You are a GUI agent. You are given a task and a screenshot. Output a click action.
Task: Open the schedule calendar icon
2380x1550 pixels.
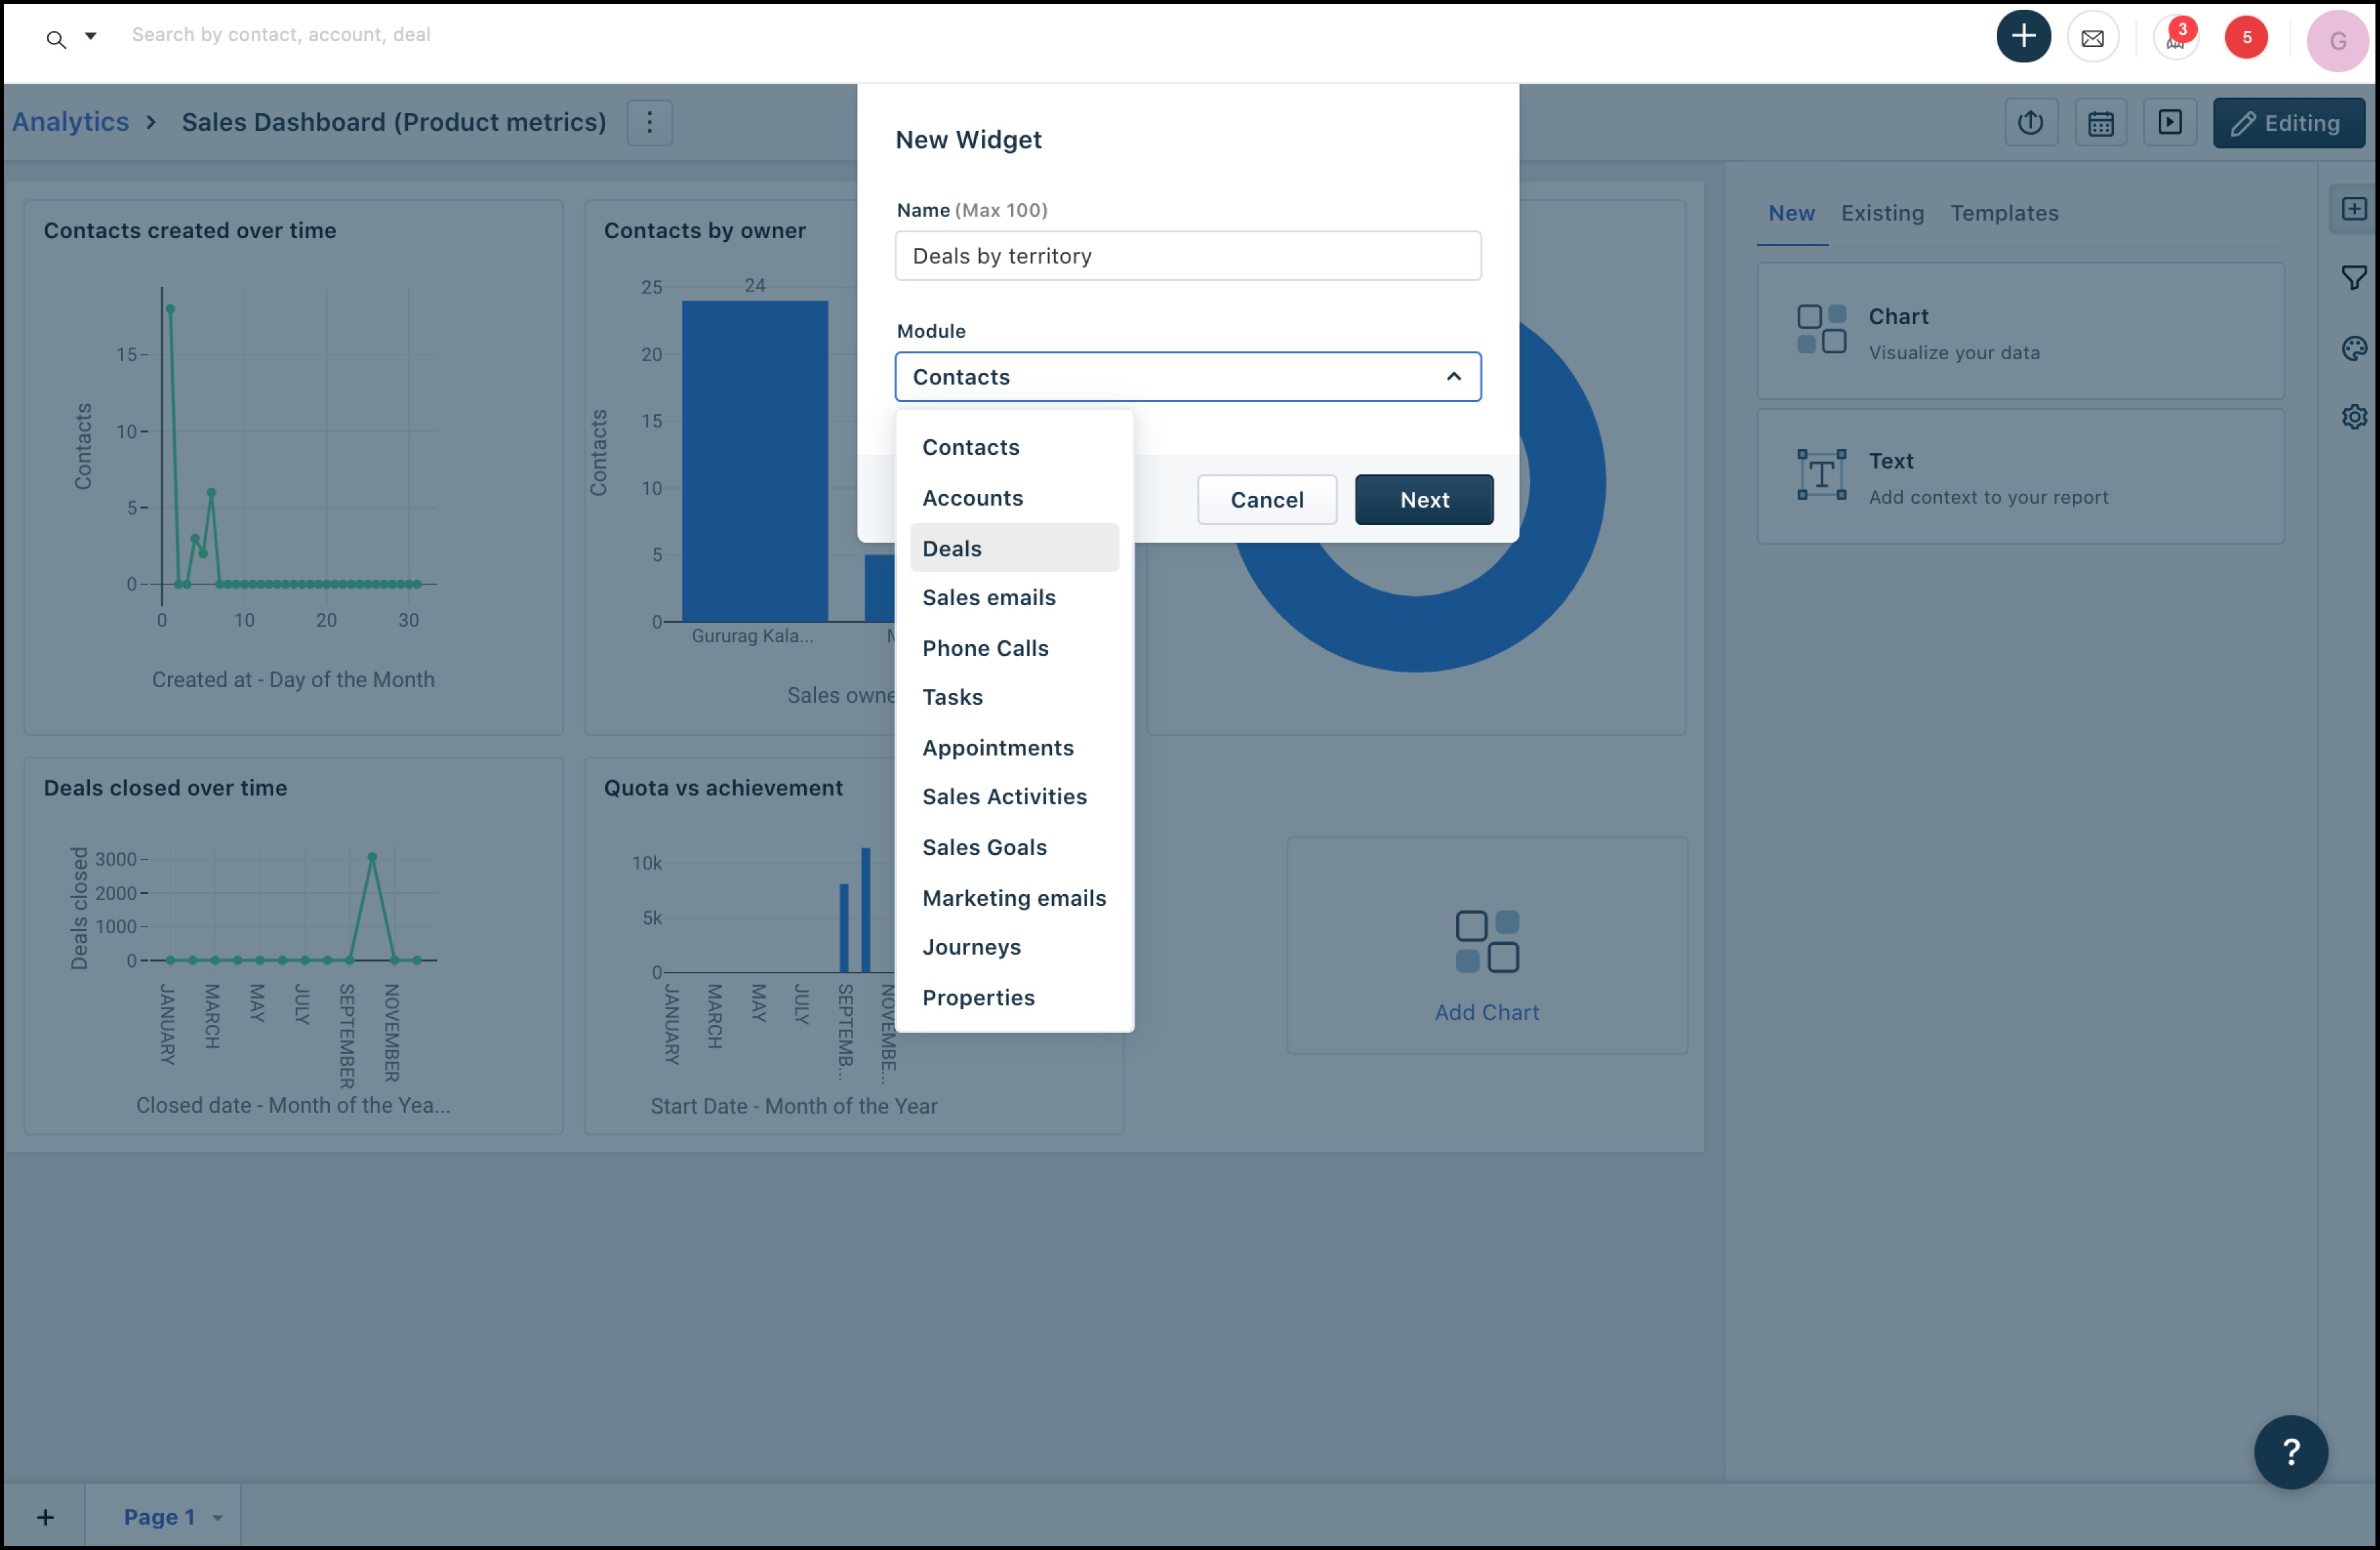click(x=2100, y=123)
